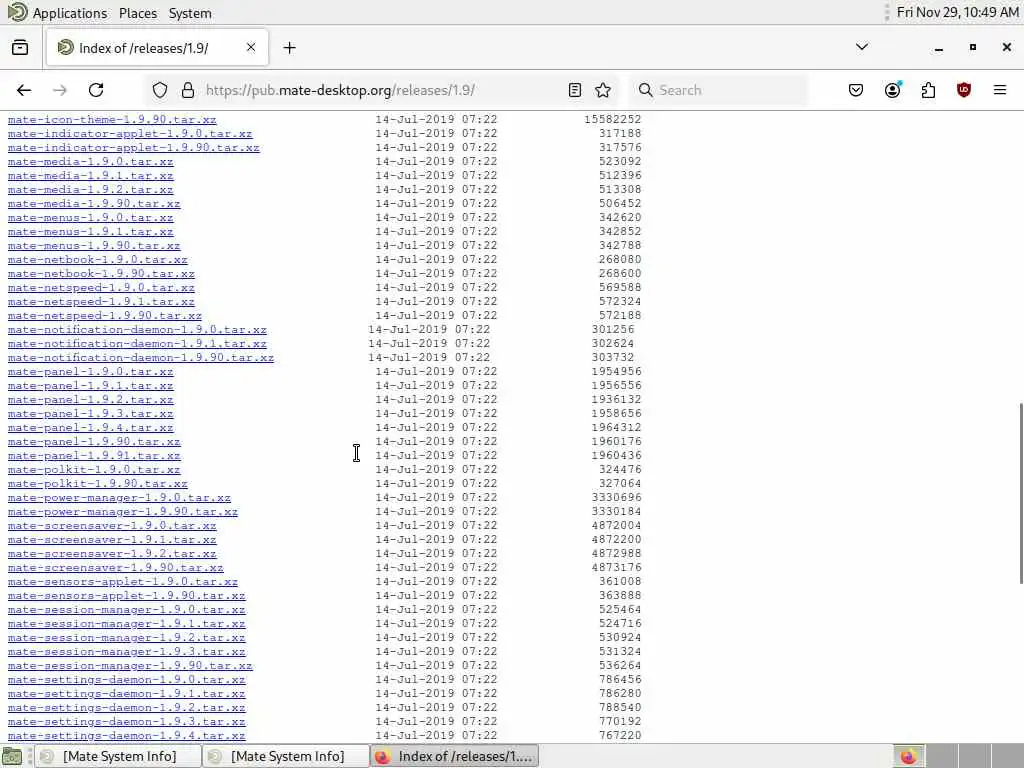Click mate-media-1.9.90.tar.xz link

click(x=94, y=204)
